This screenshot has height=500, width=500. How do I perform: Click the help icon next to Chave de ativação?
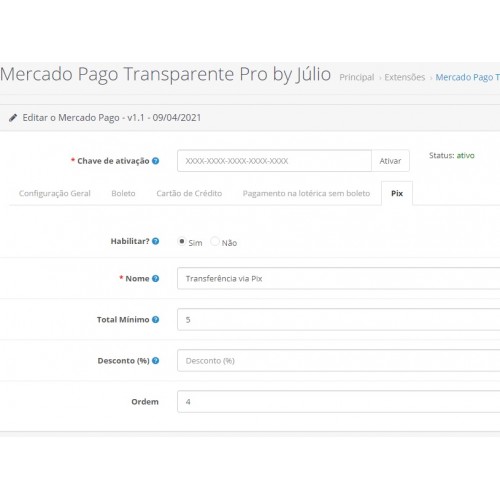[155, 161]
